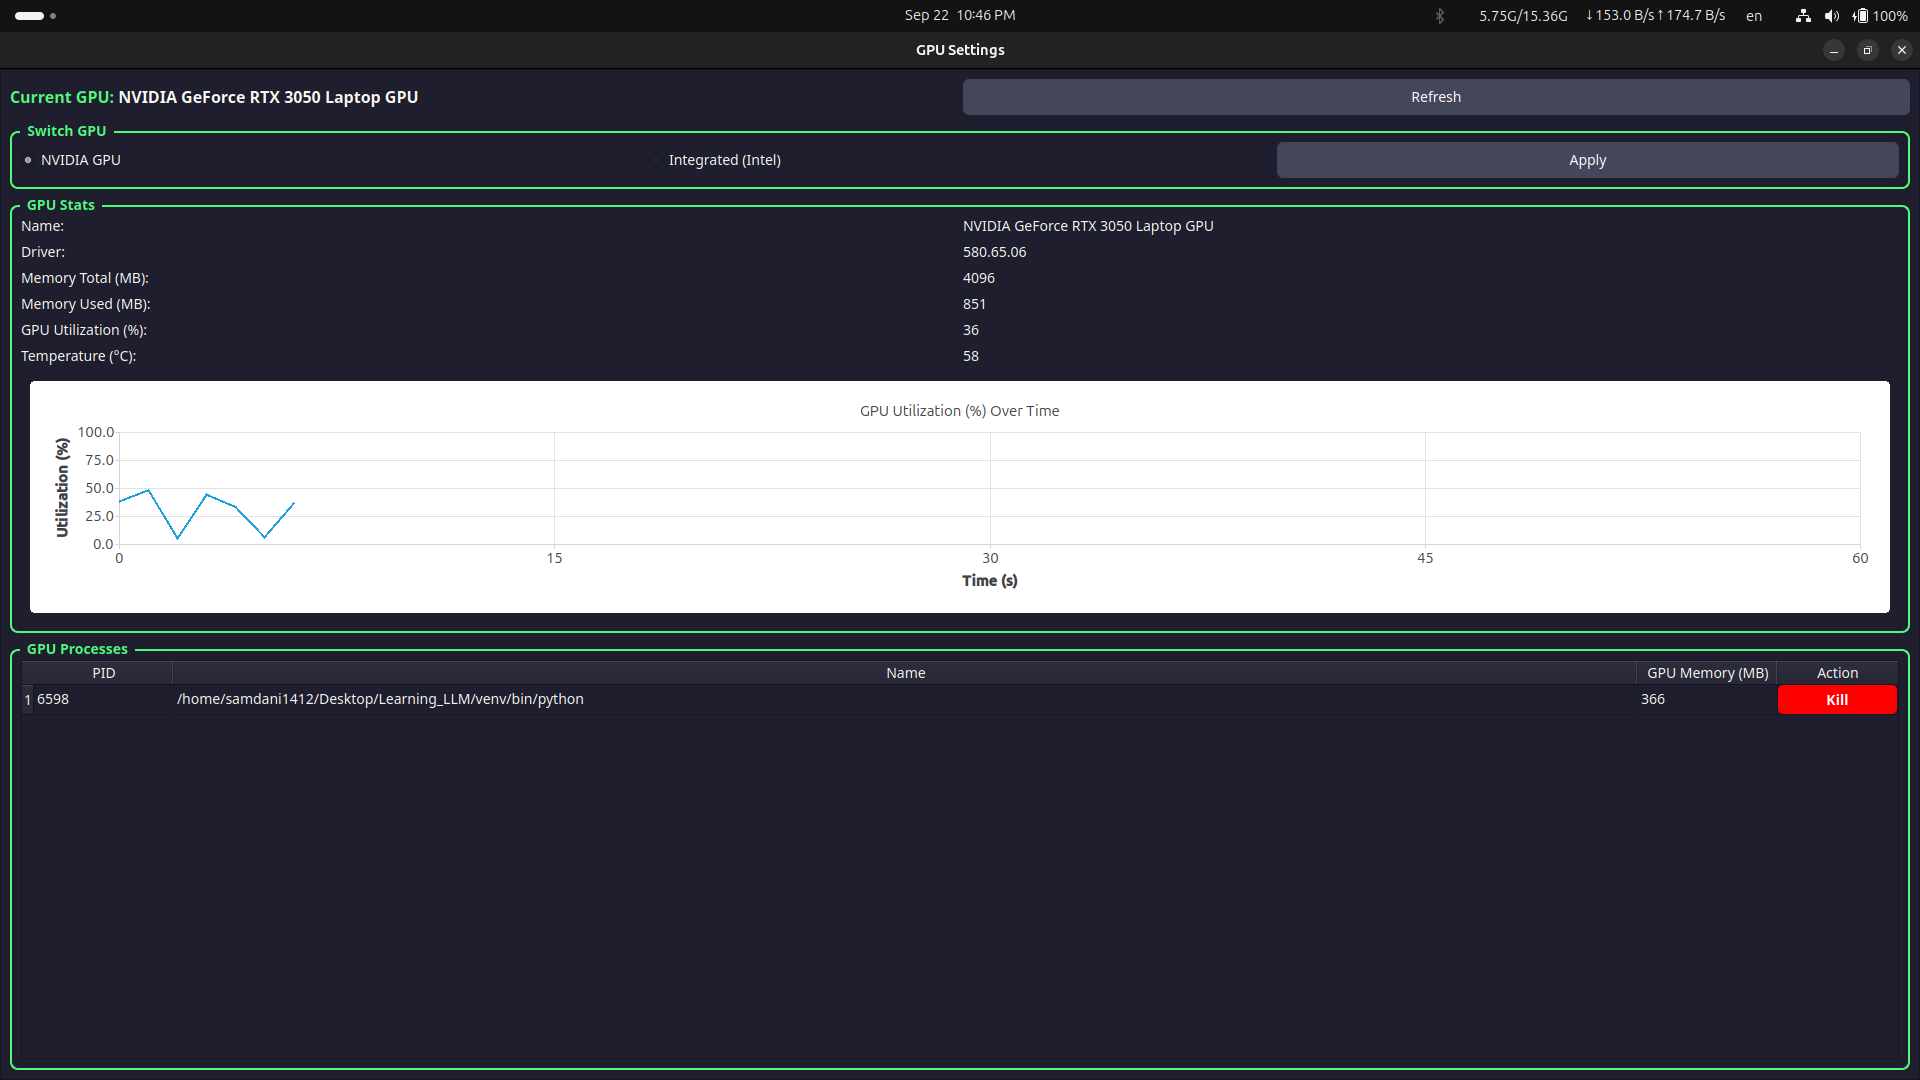Click the Memory Used (MB) label
The height and width of the screenshot is (1080, 1920).
tap(86, 304)
